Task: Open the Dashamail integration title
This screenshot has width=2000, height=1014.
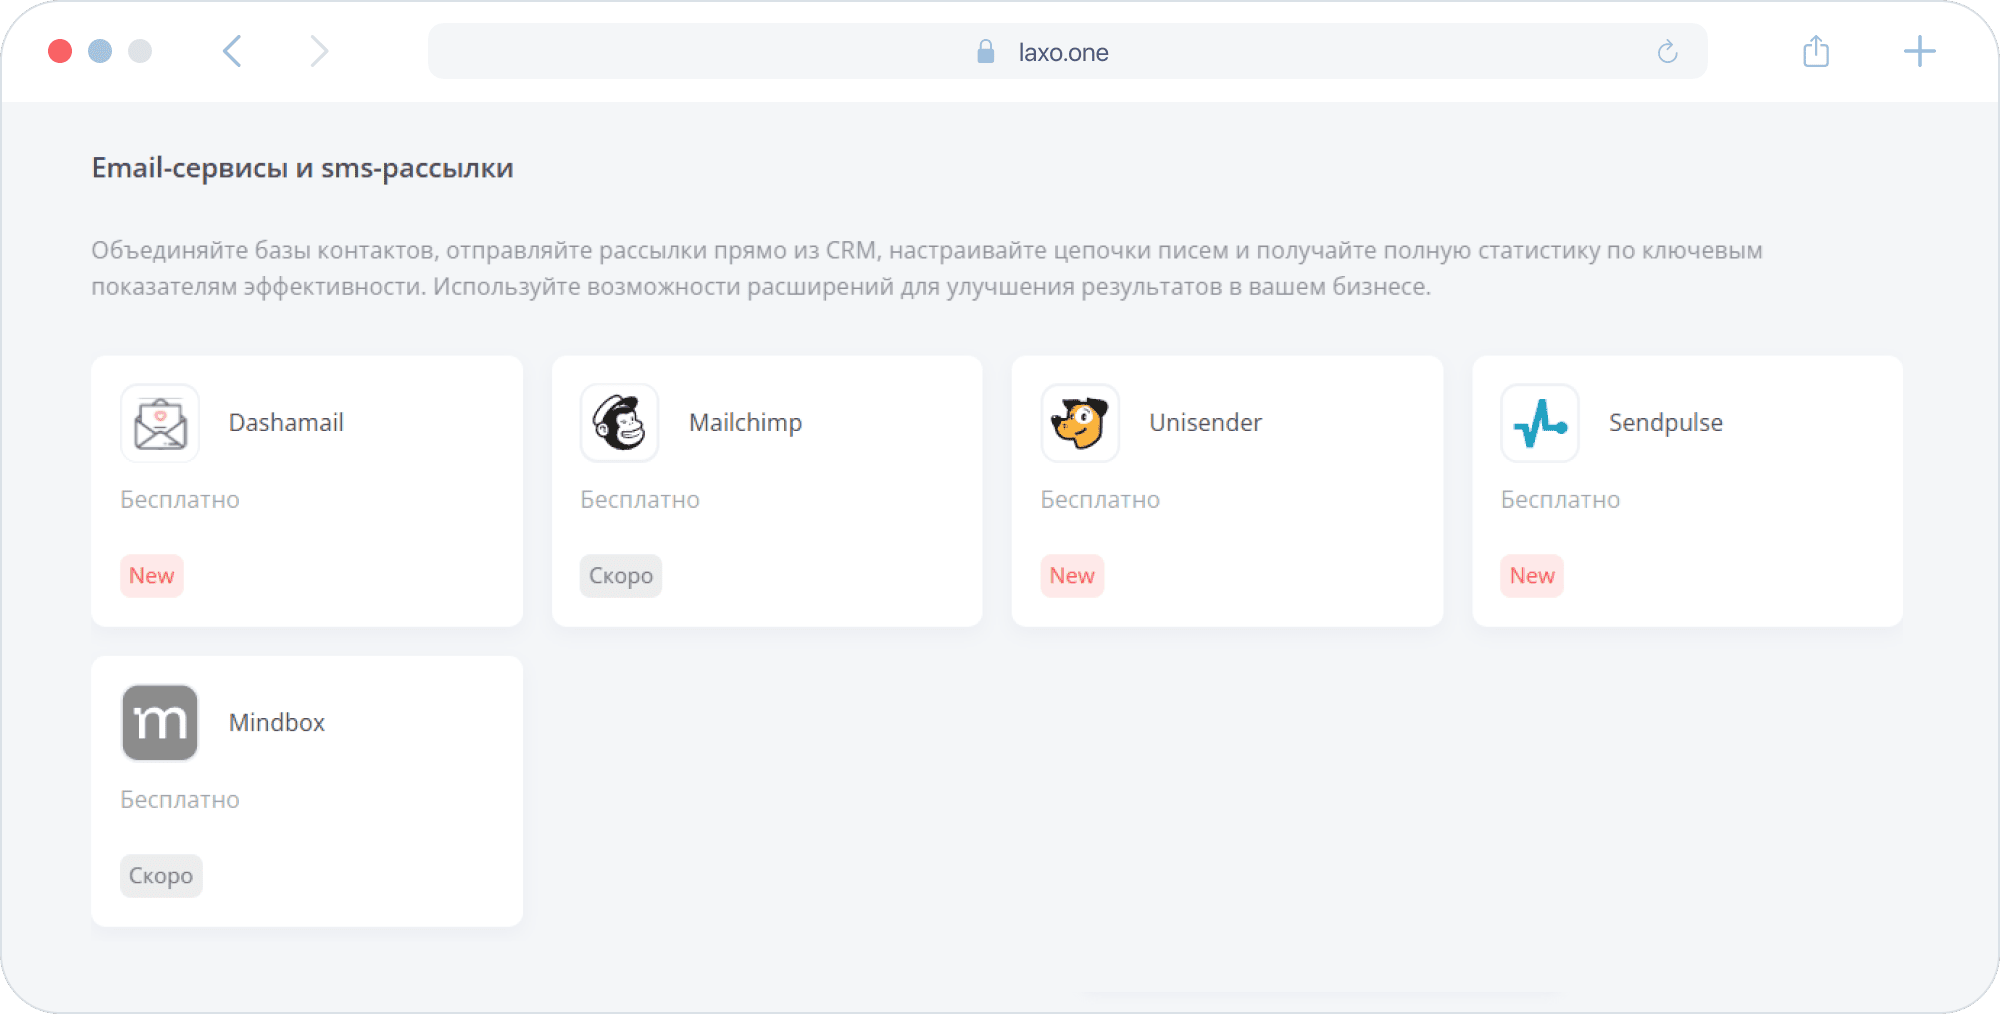Action: pyautogui.click(x=286, y=423)
